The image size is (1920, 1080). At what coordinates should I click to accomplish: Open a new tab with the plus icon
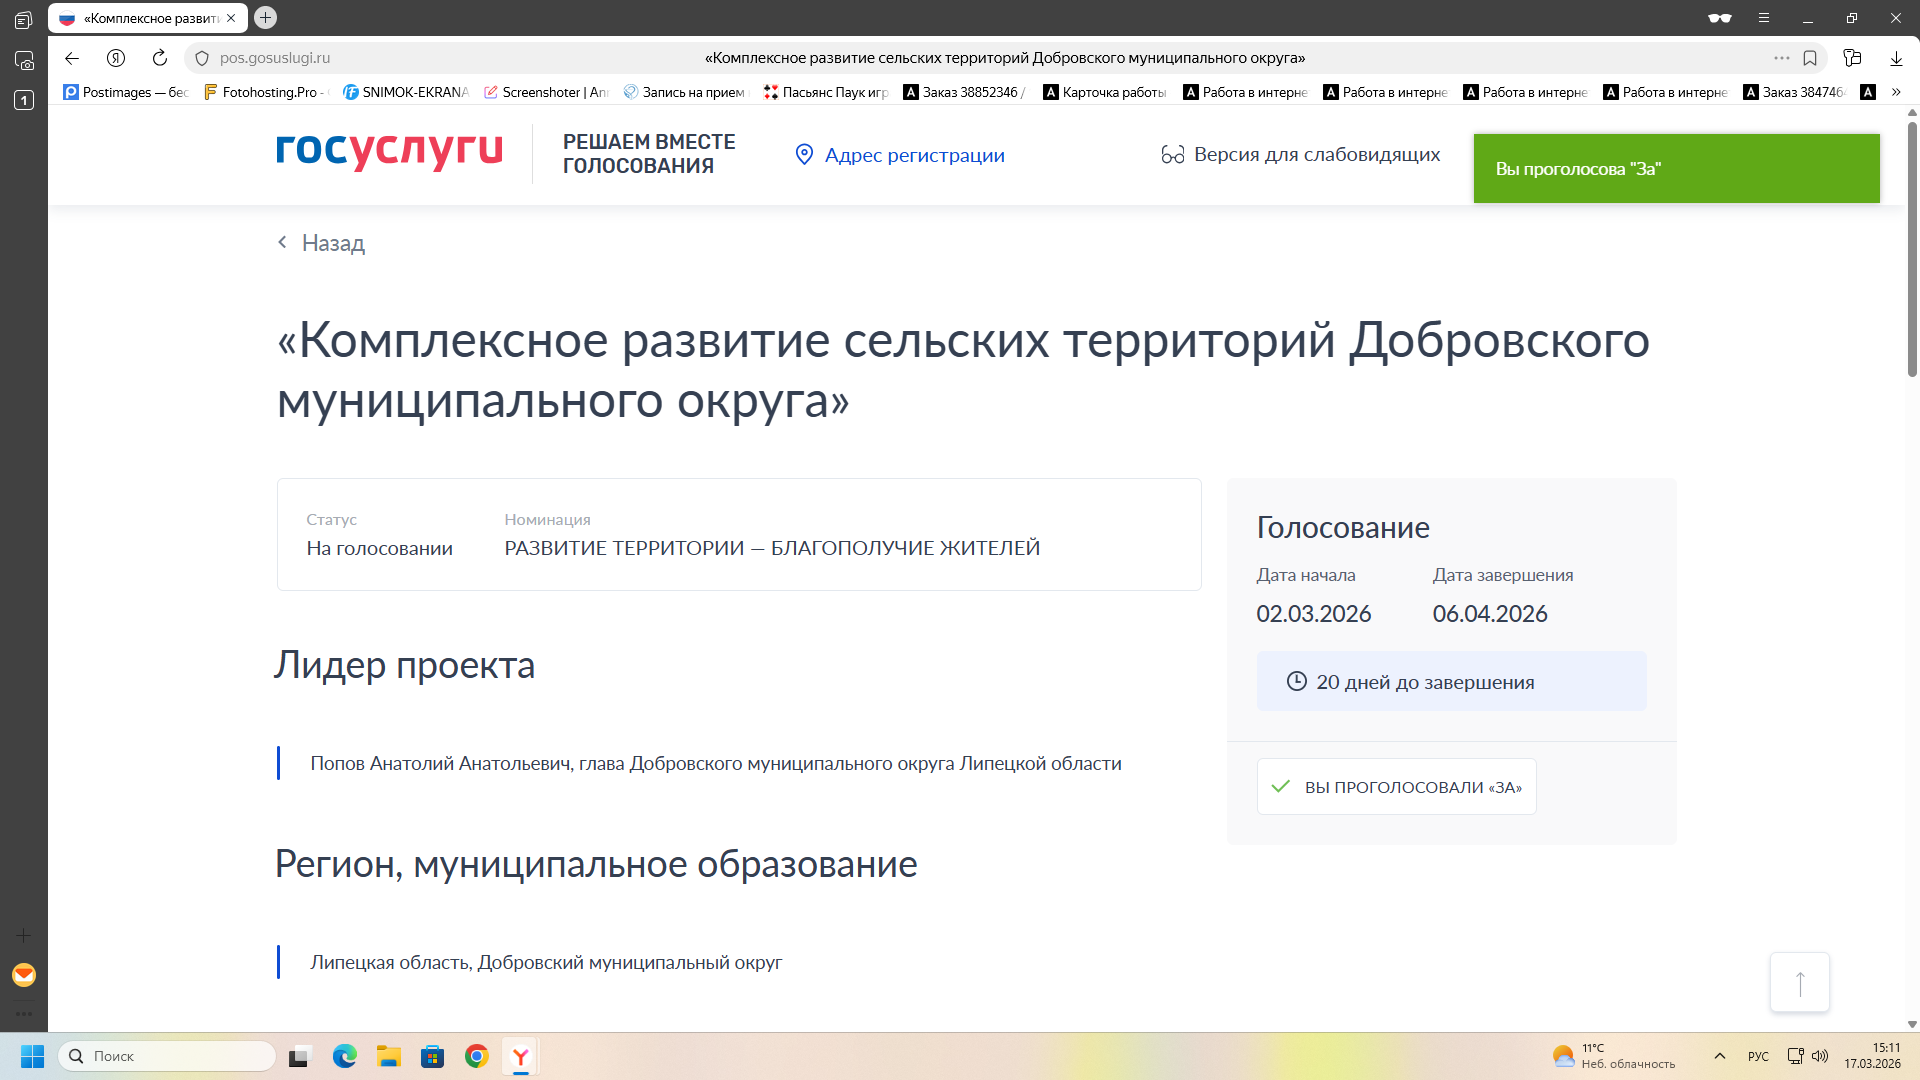[x=266, y=18]
